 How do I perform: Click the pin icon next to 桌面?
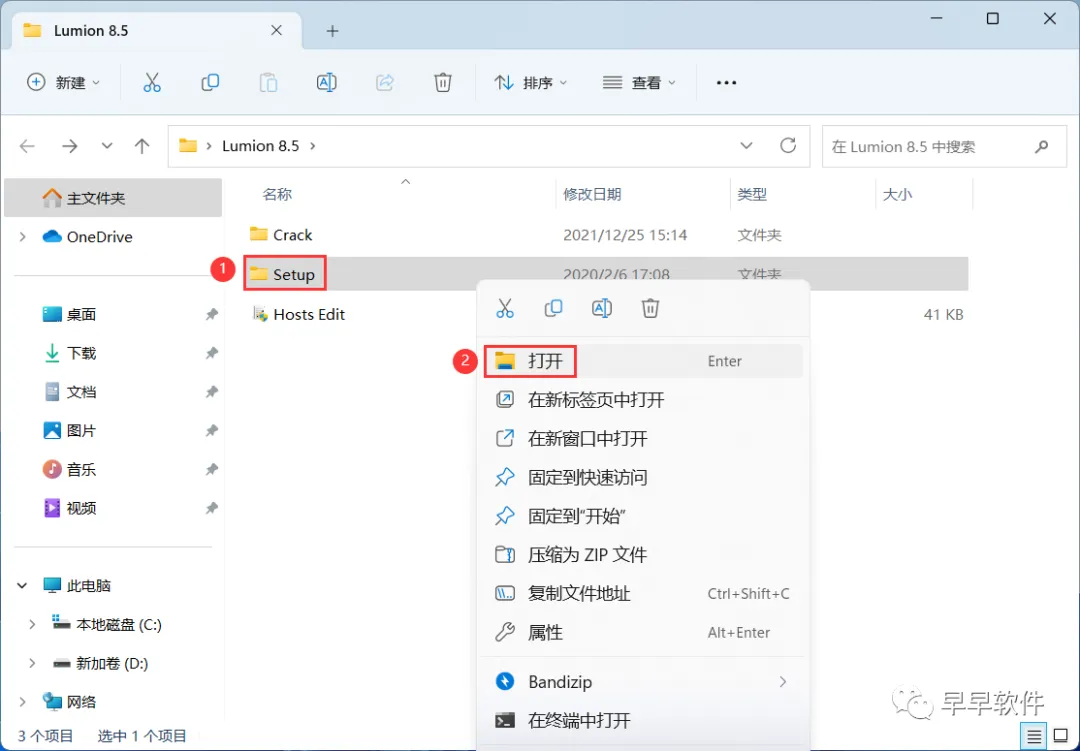(211, 314)
